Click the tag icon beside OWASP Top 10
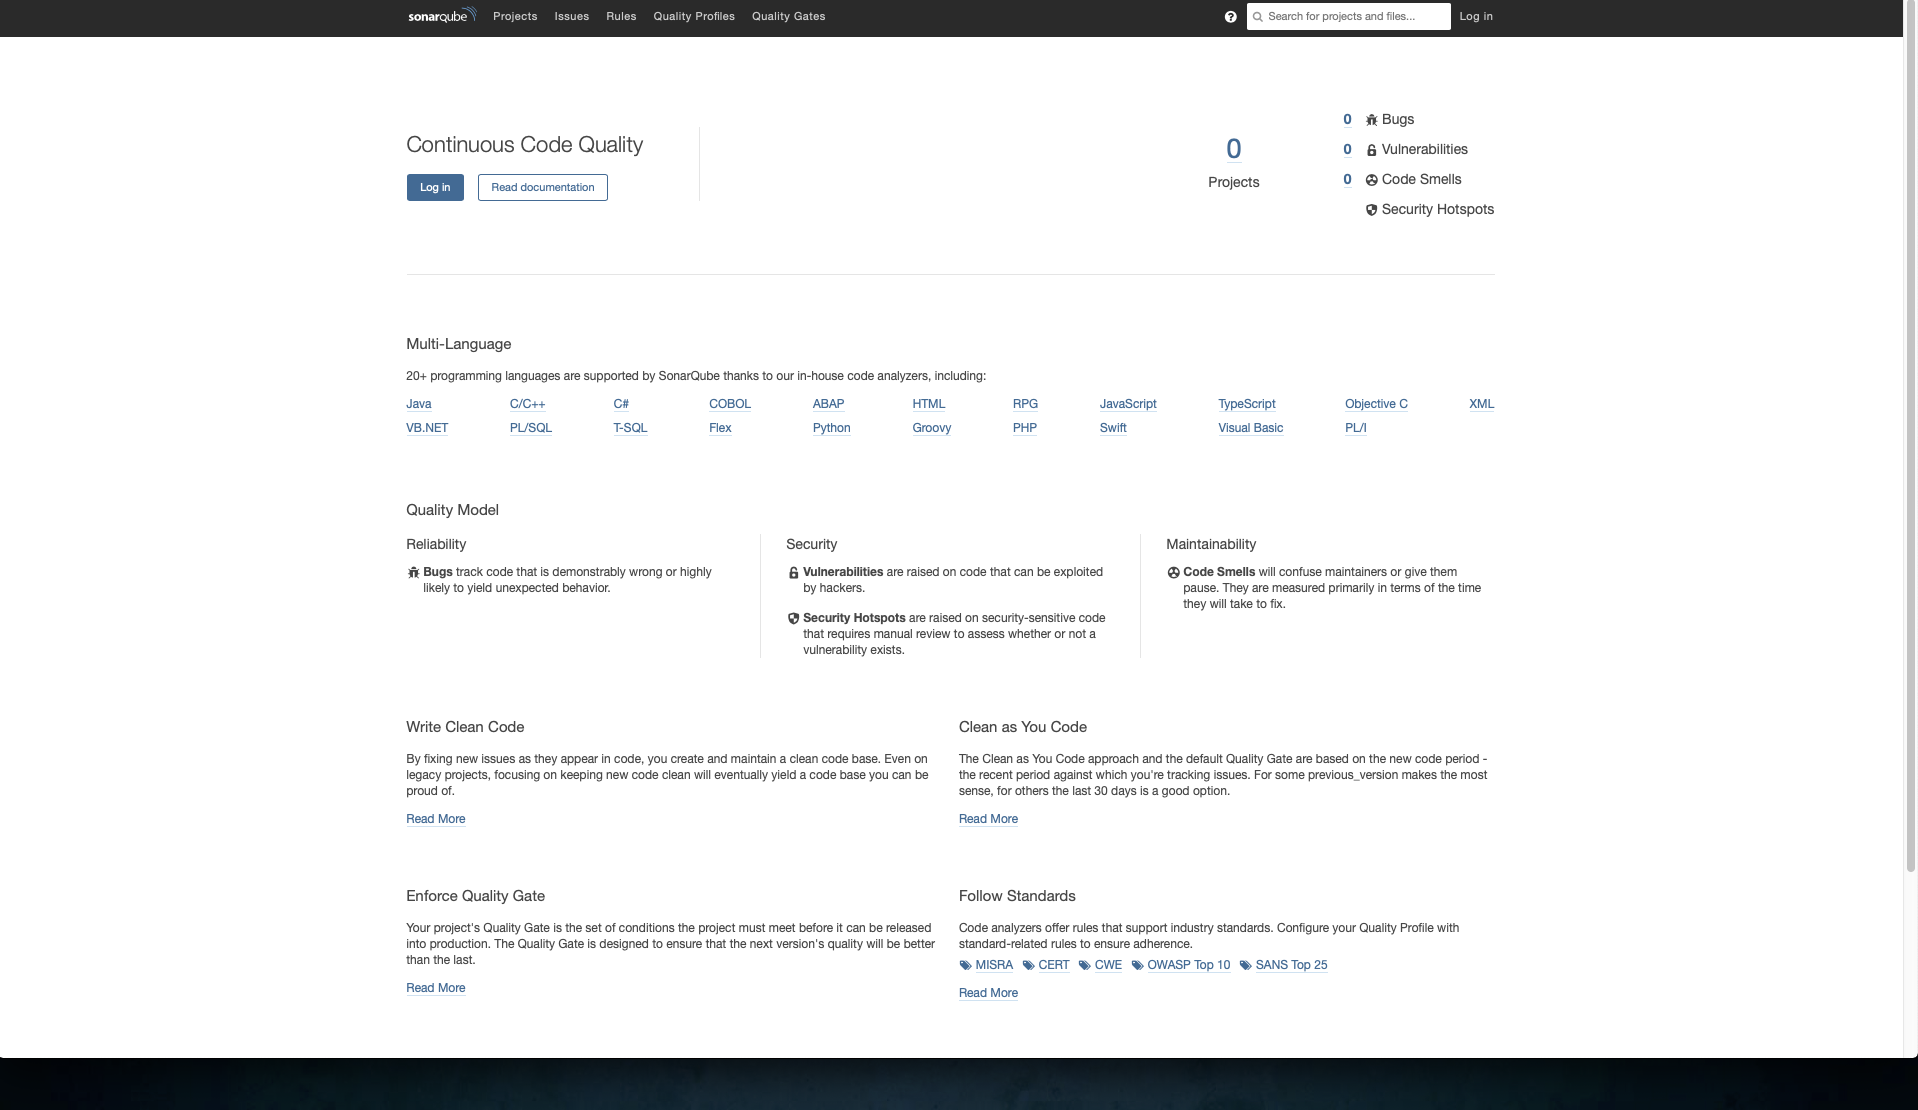The height and width of the screenshot is (1110, 1918). (1137, 966)
